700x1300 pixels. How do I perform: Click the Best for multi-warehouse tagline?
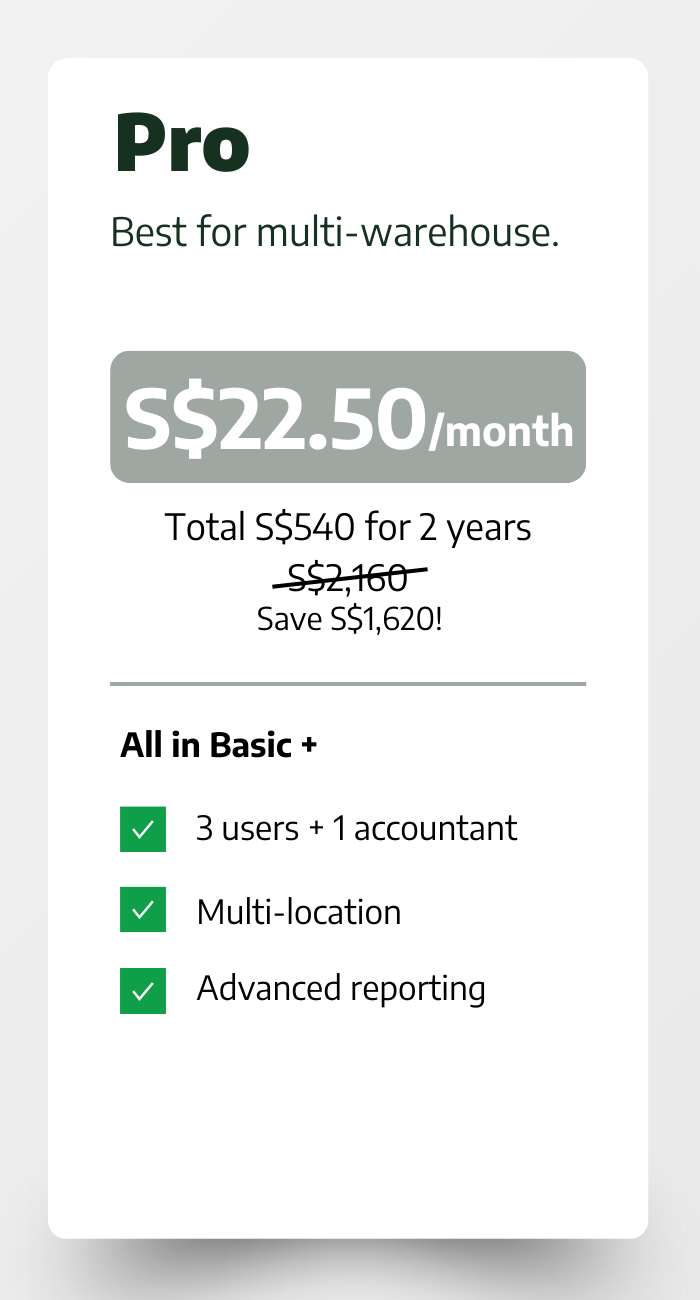334,232
